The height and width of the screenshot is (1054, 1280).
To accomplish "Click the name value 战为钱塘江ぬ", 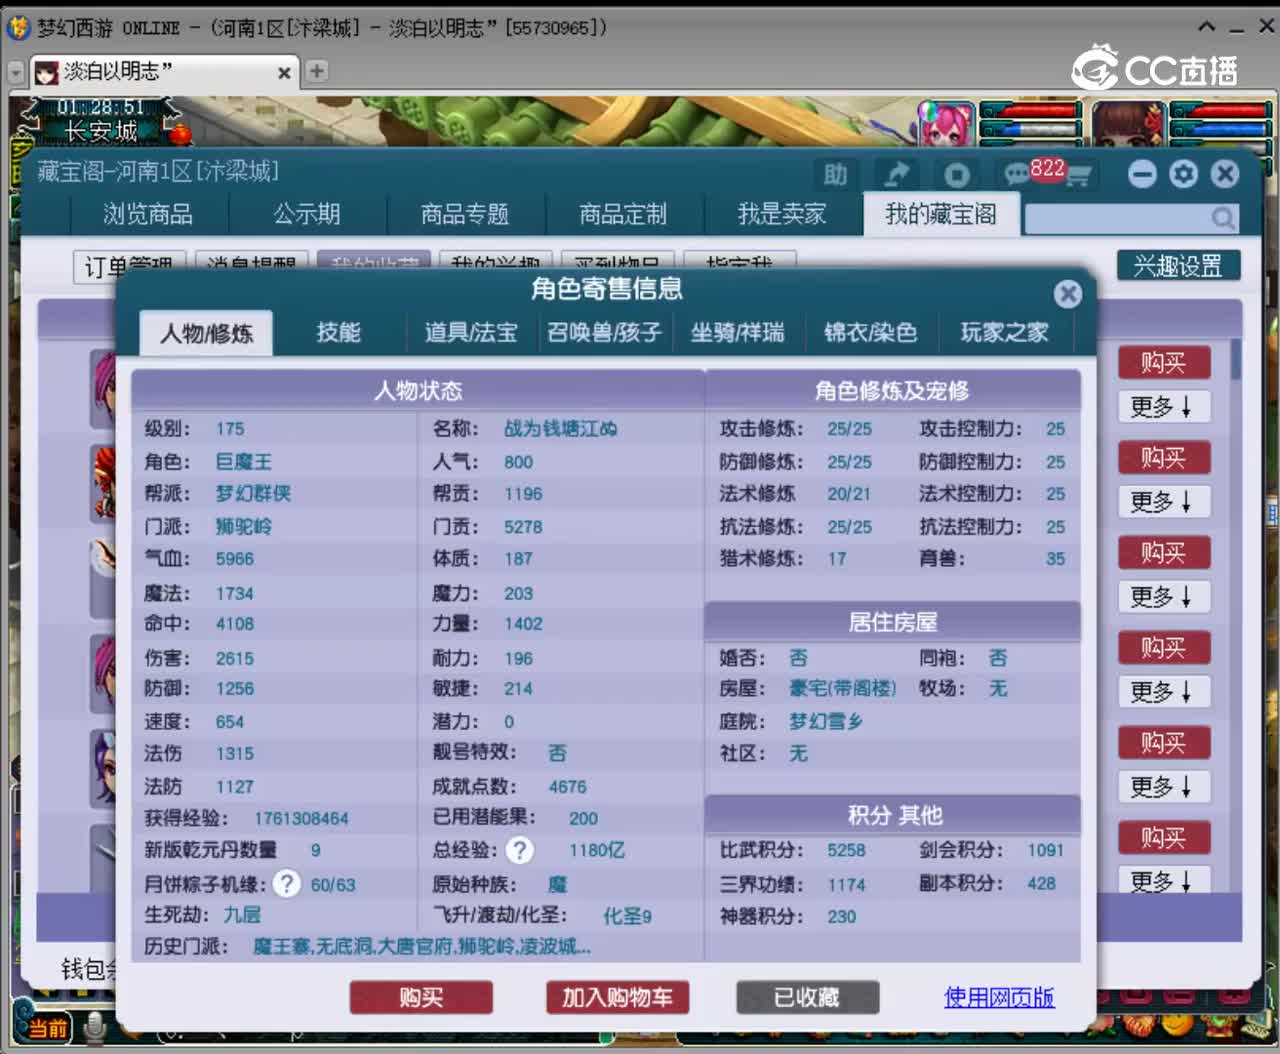I will click(560, 428).
